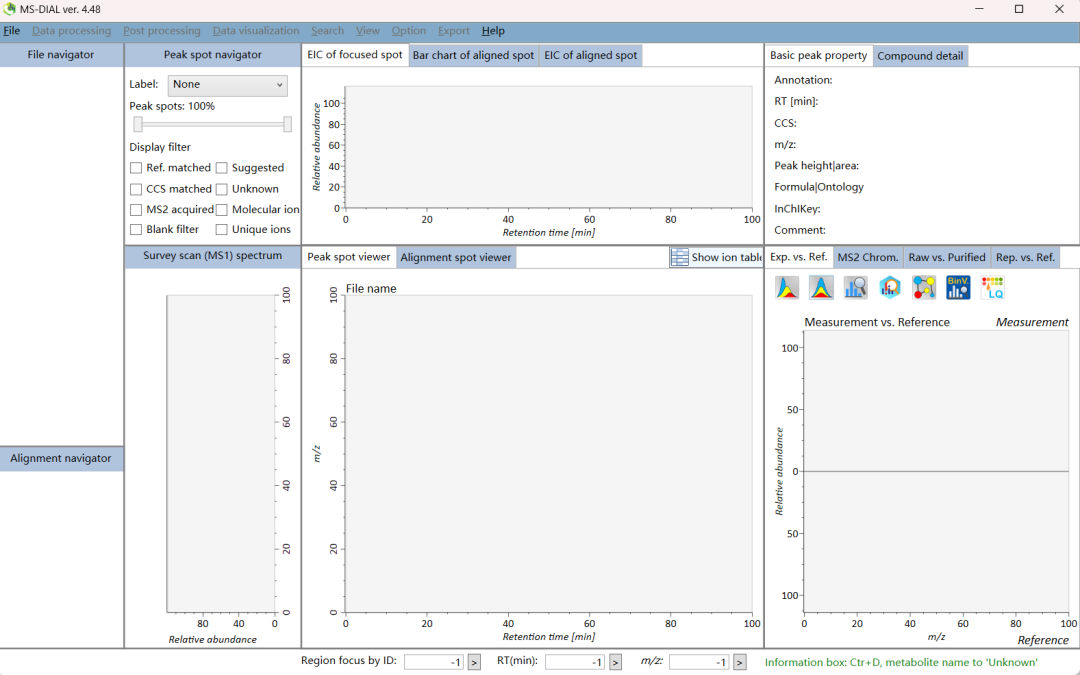The image size is (1080, 675).
Task: Click the BinV. spectrum search icon
Action: pyautogui.click(x=958, y=287)
